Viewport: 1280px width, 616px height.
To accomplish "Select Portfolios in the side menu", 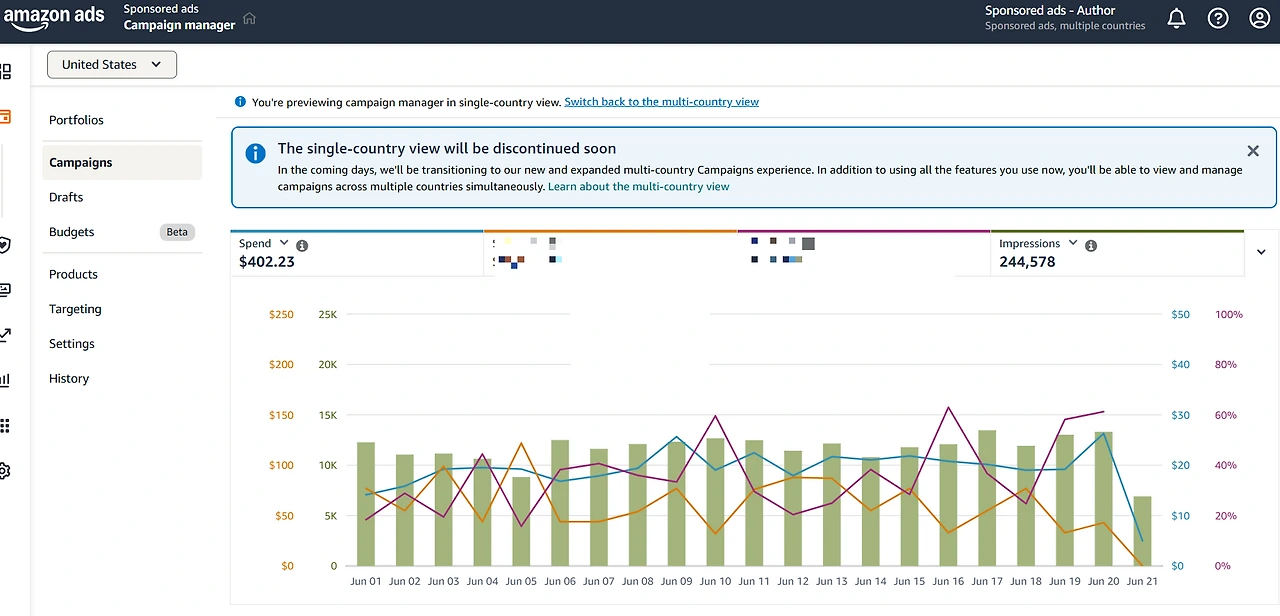I will [76, 120].
